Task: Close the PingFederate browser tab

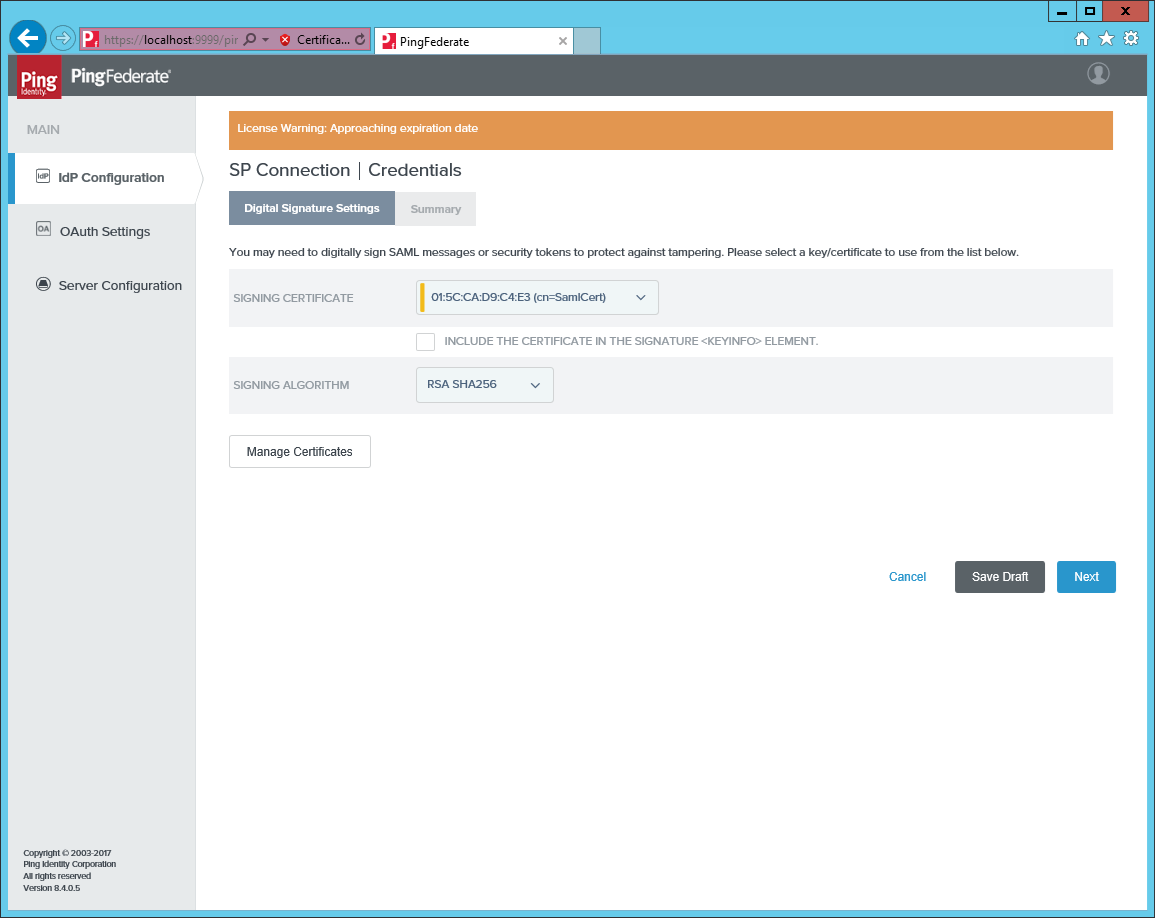Action: (x=563, y=41)
